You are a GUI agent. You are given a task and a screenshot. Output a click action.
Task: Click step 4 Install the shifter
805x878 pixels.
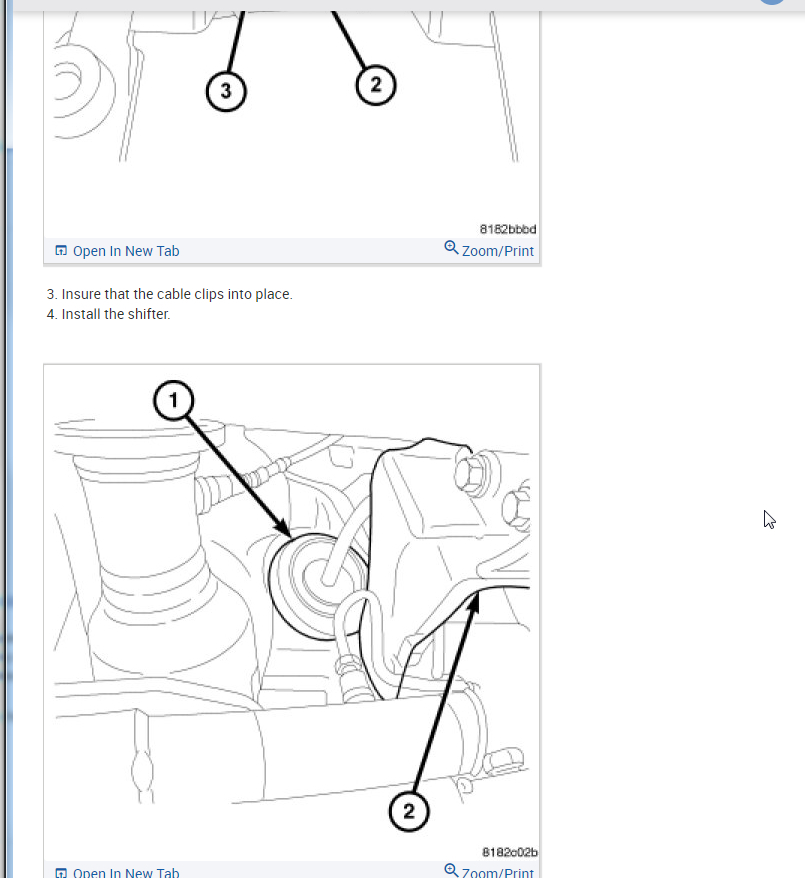108,314
